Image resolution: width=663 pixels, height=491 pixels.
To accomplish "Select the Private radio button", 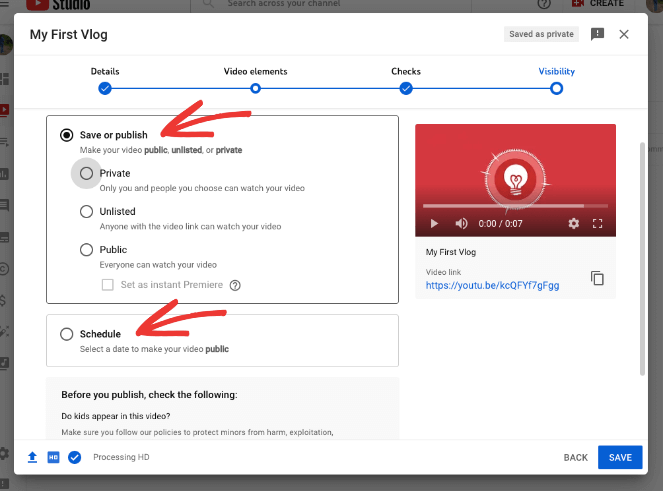I will 86,173.
